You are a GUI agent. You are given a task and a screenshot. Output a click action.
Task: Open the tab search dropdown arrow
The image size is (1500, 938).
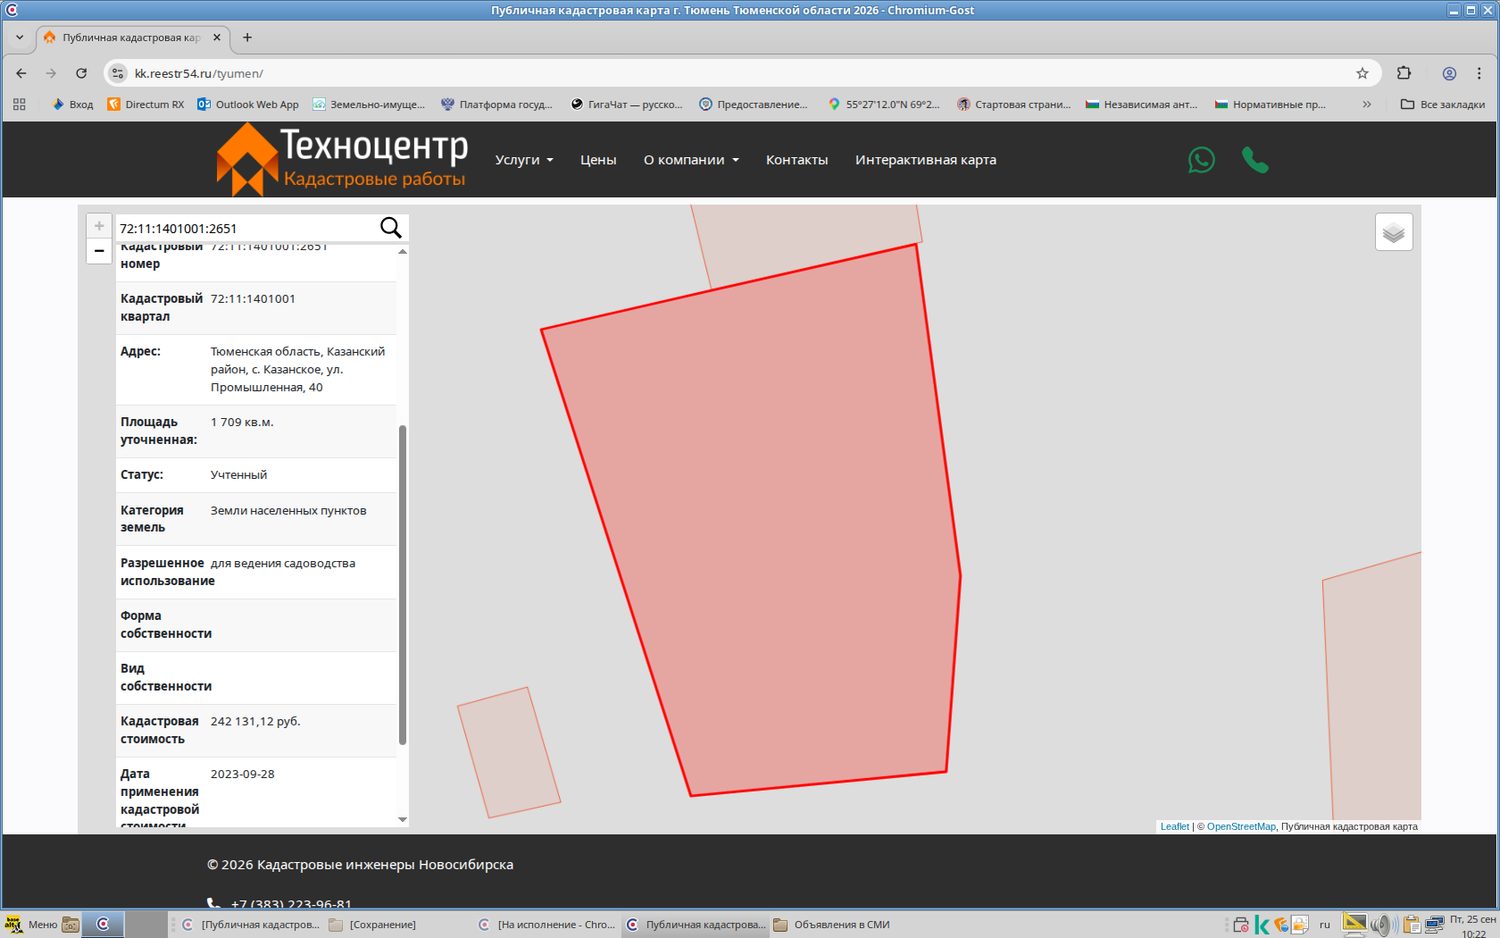click(19, 37)
